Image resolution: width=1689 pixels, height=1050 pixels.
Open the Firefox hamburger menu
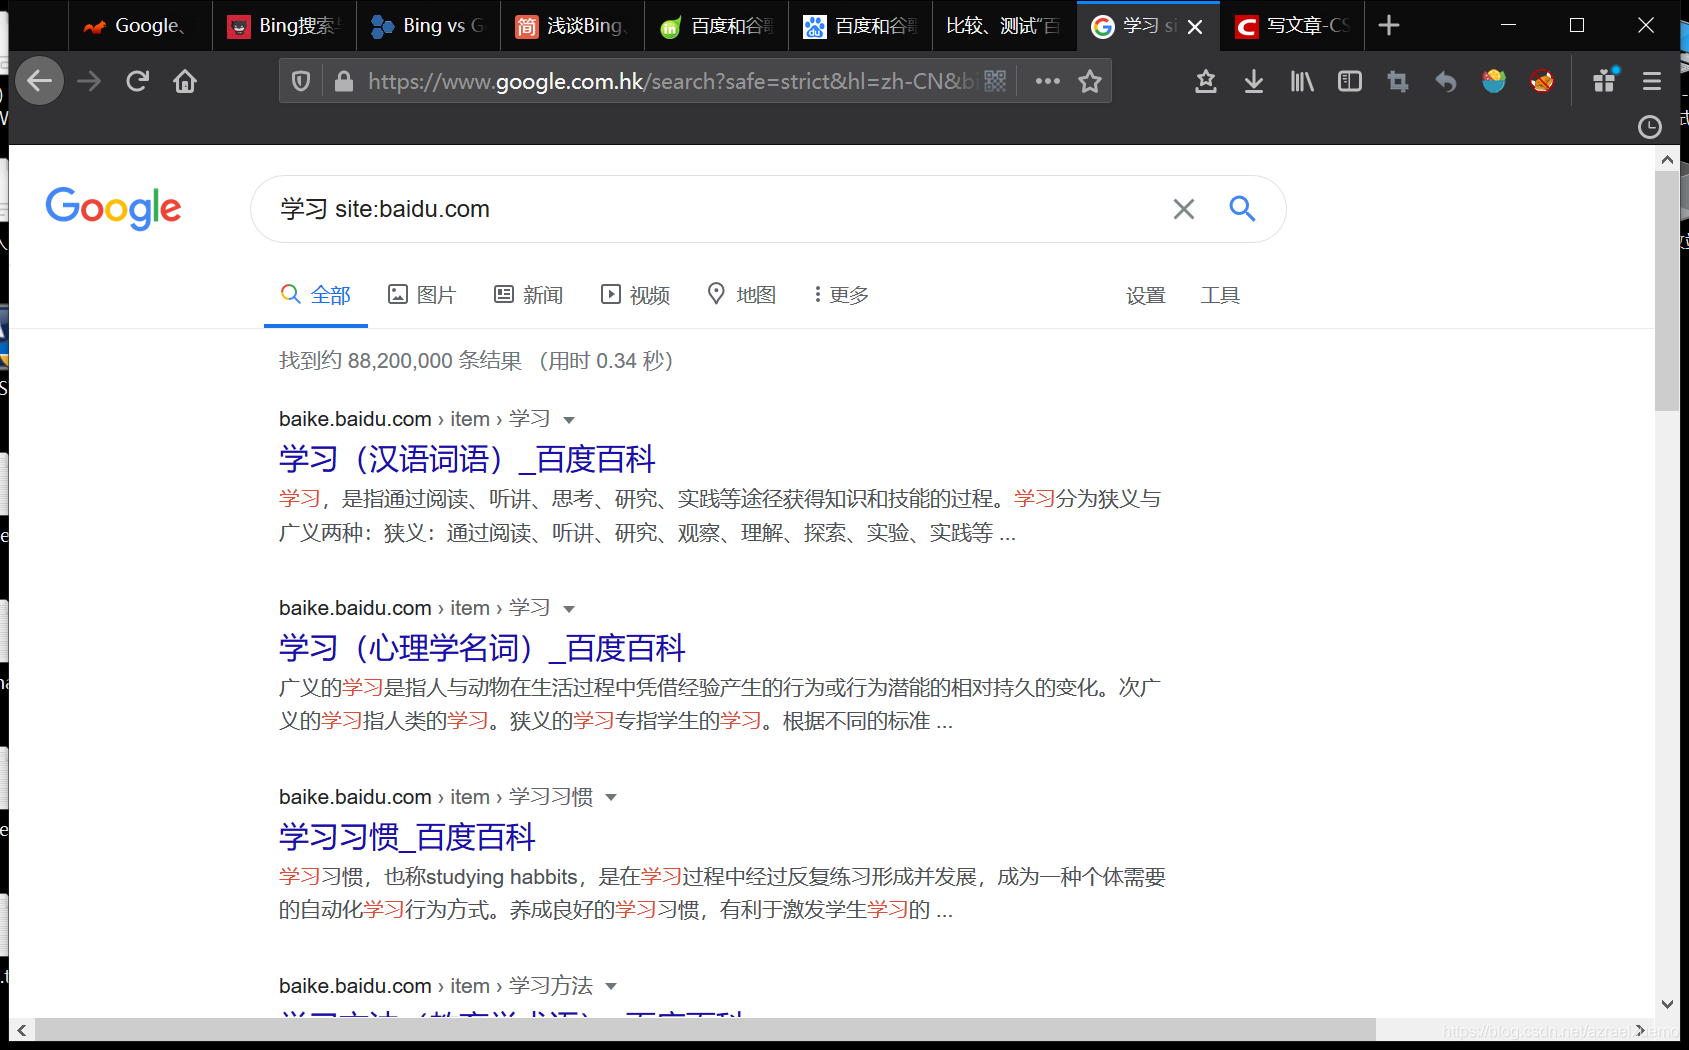click(x=1652, y=81)
